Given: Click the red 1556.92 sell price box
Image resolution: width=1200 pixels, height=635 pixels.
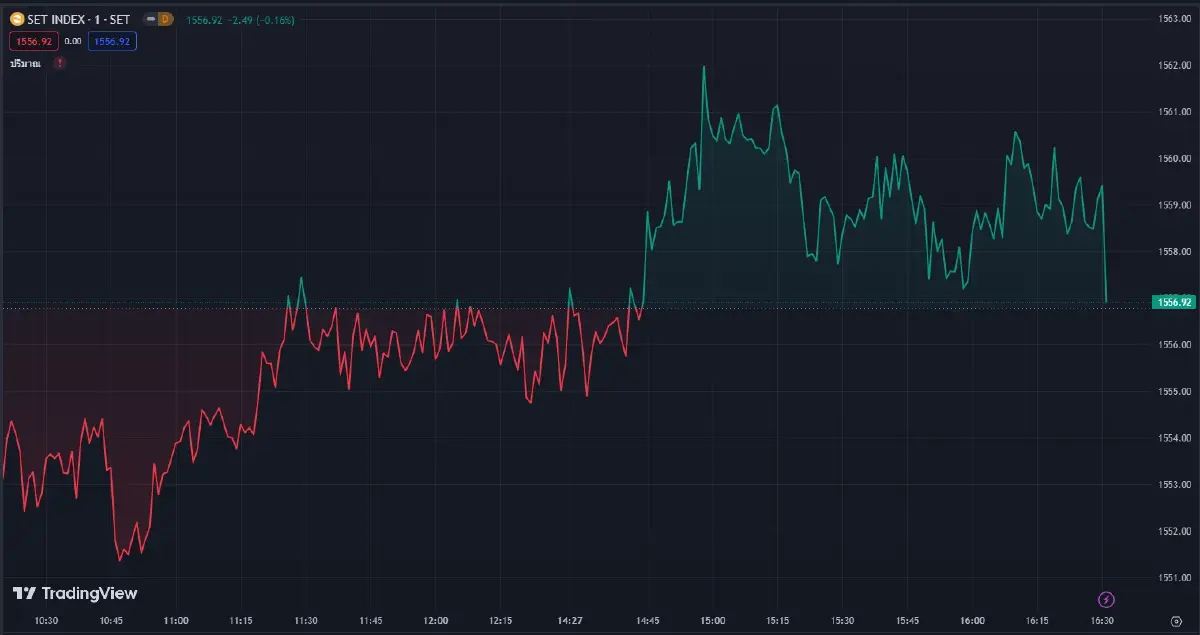Looking at the screenshot, I should [33, 41].
